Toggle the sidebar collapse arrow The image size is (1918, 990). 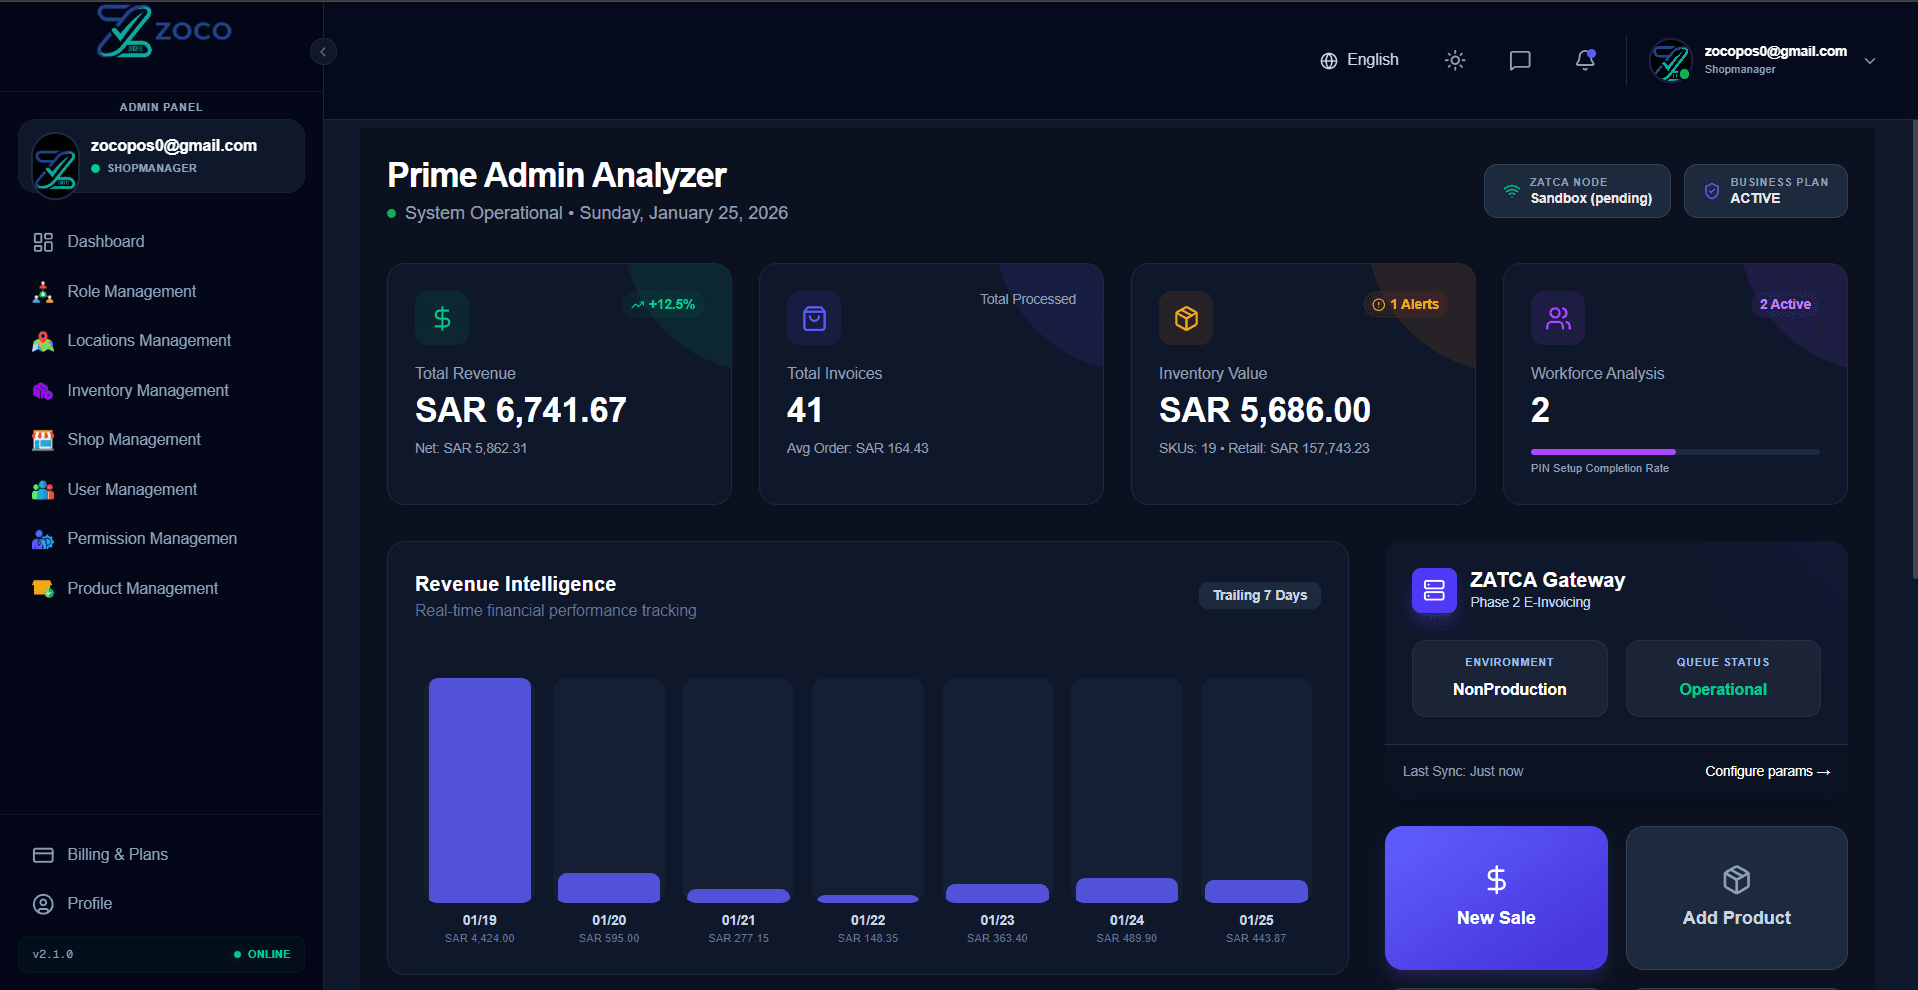(323, 51)
